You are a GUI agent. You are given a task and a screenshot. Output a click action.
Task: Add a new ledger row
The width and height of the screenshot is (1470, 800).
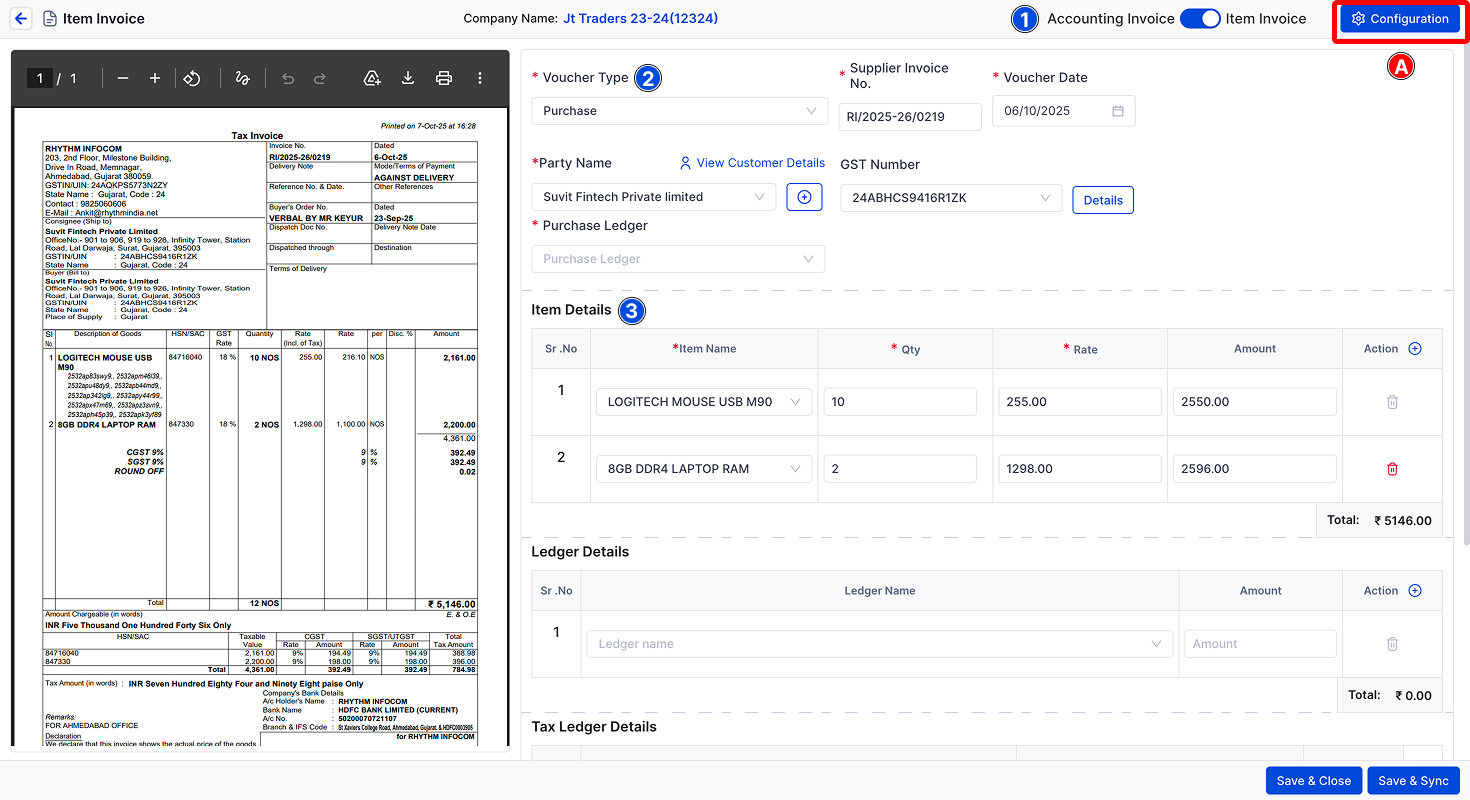click(x=1415, y=591)
